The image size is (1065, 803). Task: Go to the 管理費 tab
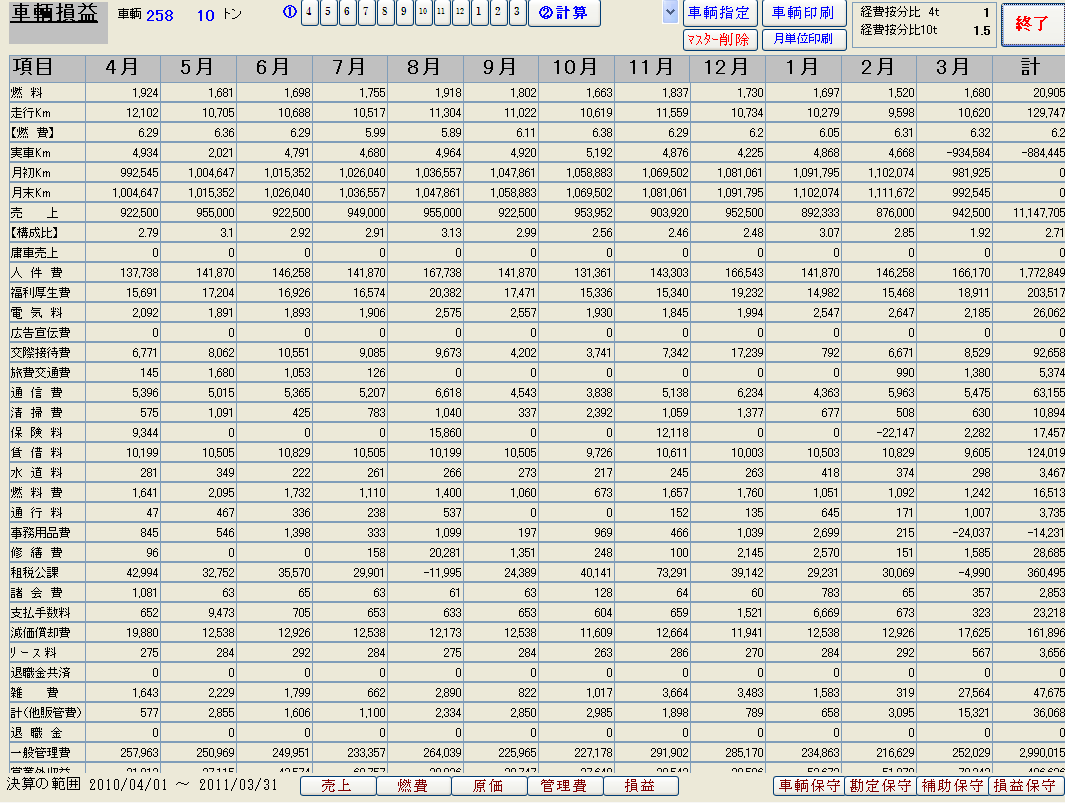[564, 786]
